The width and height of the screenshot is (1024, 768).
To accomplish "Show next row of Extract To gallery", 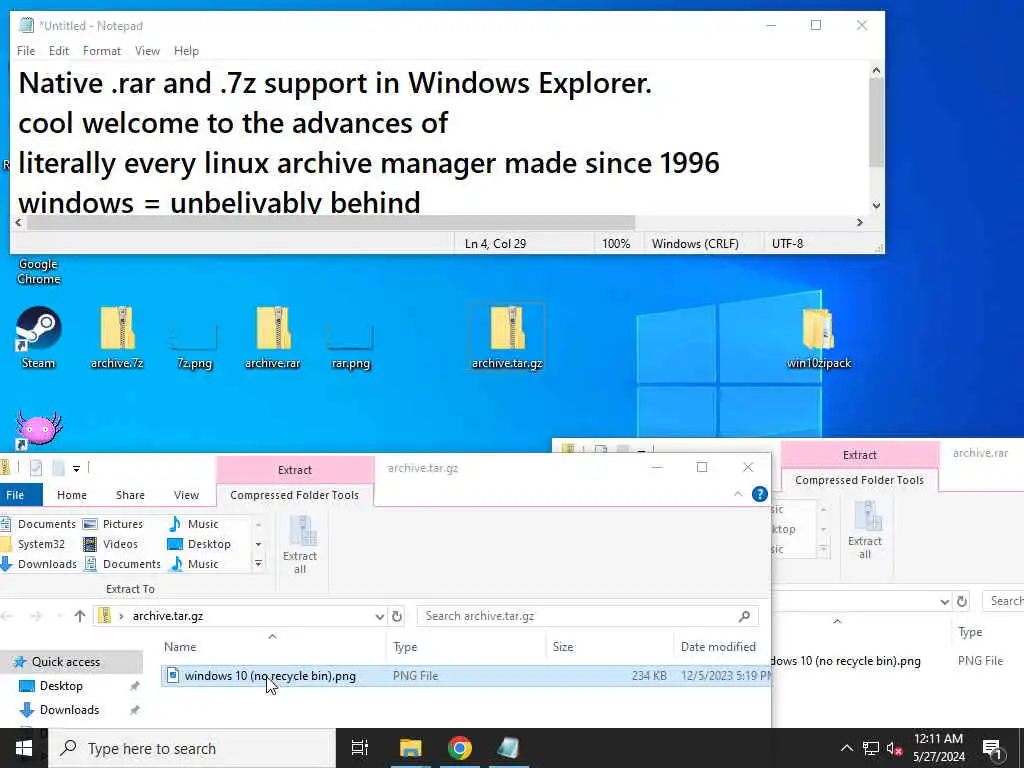I will 259,544.
